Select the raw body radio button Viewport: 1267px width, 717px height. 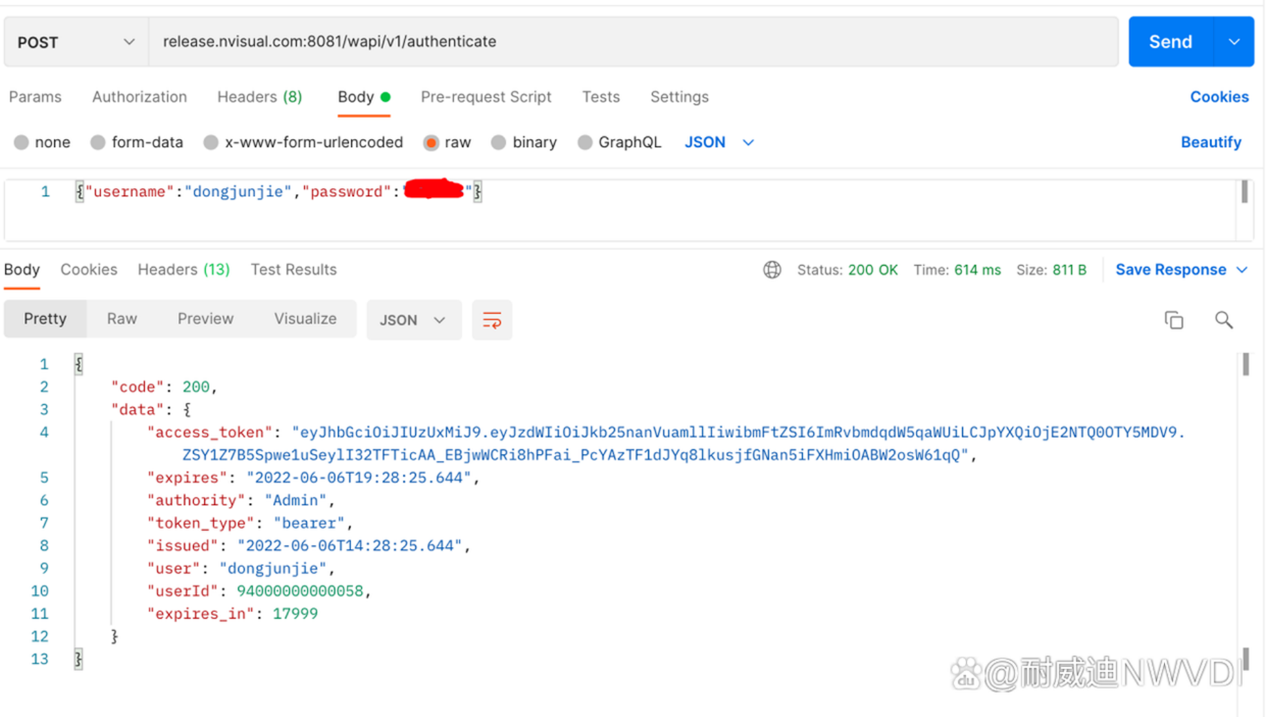(431, 143)
